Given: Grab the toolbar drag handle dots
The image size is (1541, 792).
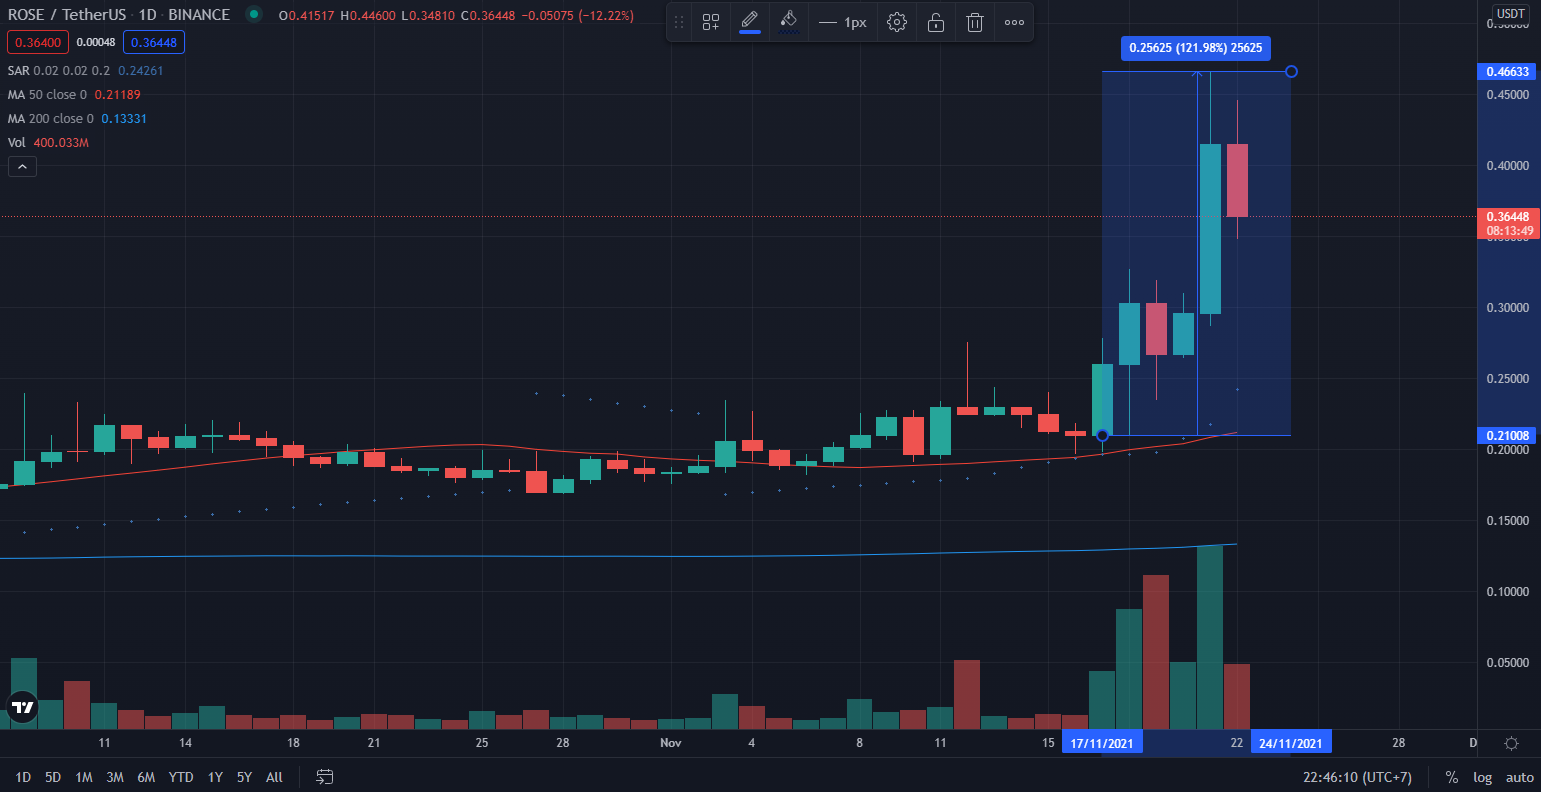Looking at the screenshot, I should pos(679,22).
